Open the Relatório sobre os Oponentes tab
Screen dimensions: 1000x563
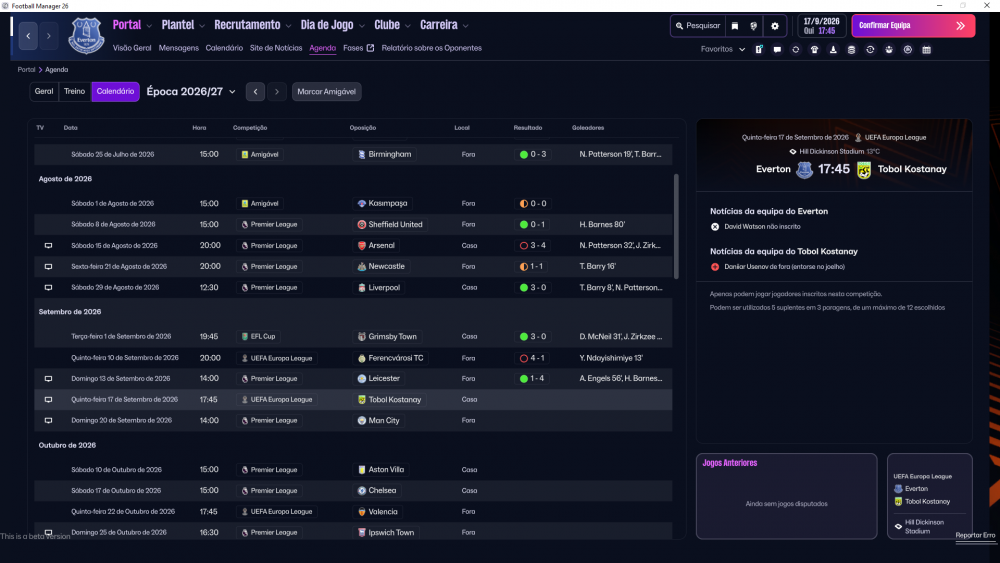(x=432, y=48)
